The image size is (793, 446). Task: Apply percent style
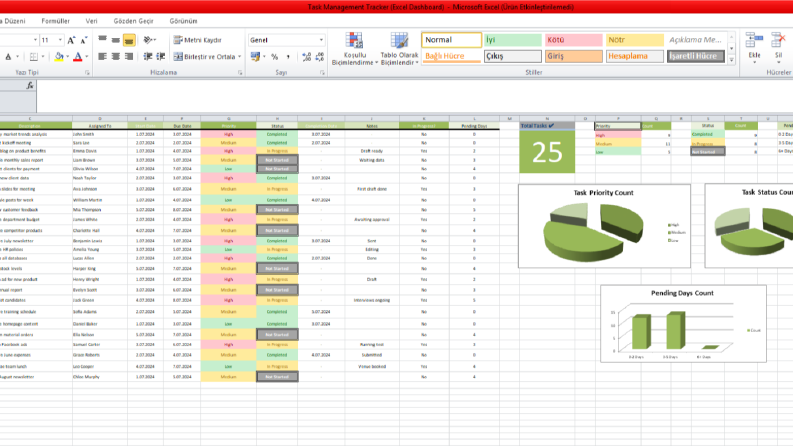[x=275, y=57]
